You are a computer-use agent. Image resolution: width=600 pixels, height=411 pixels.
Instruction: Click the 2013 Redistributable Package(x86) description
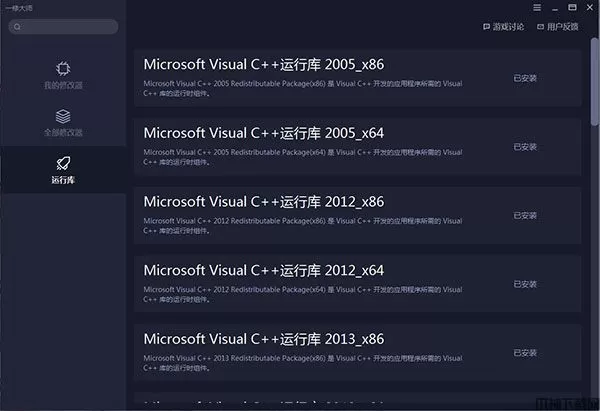click(x=303, y=363)
